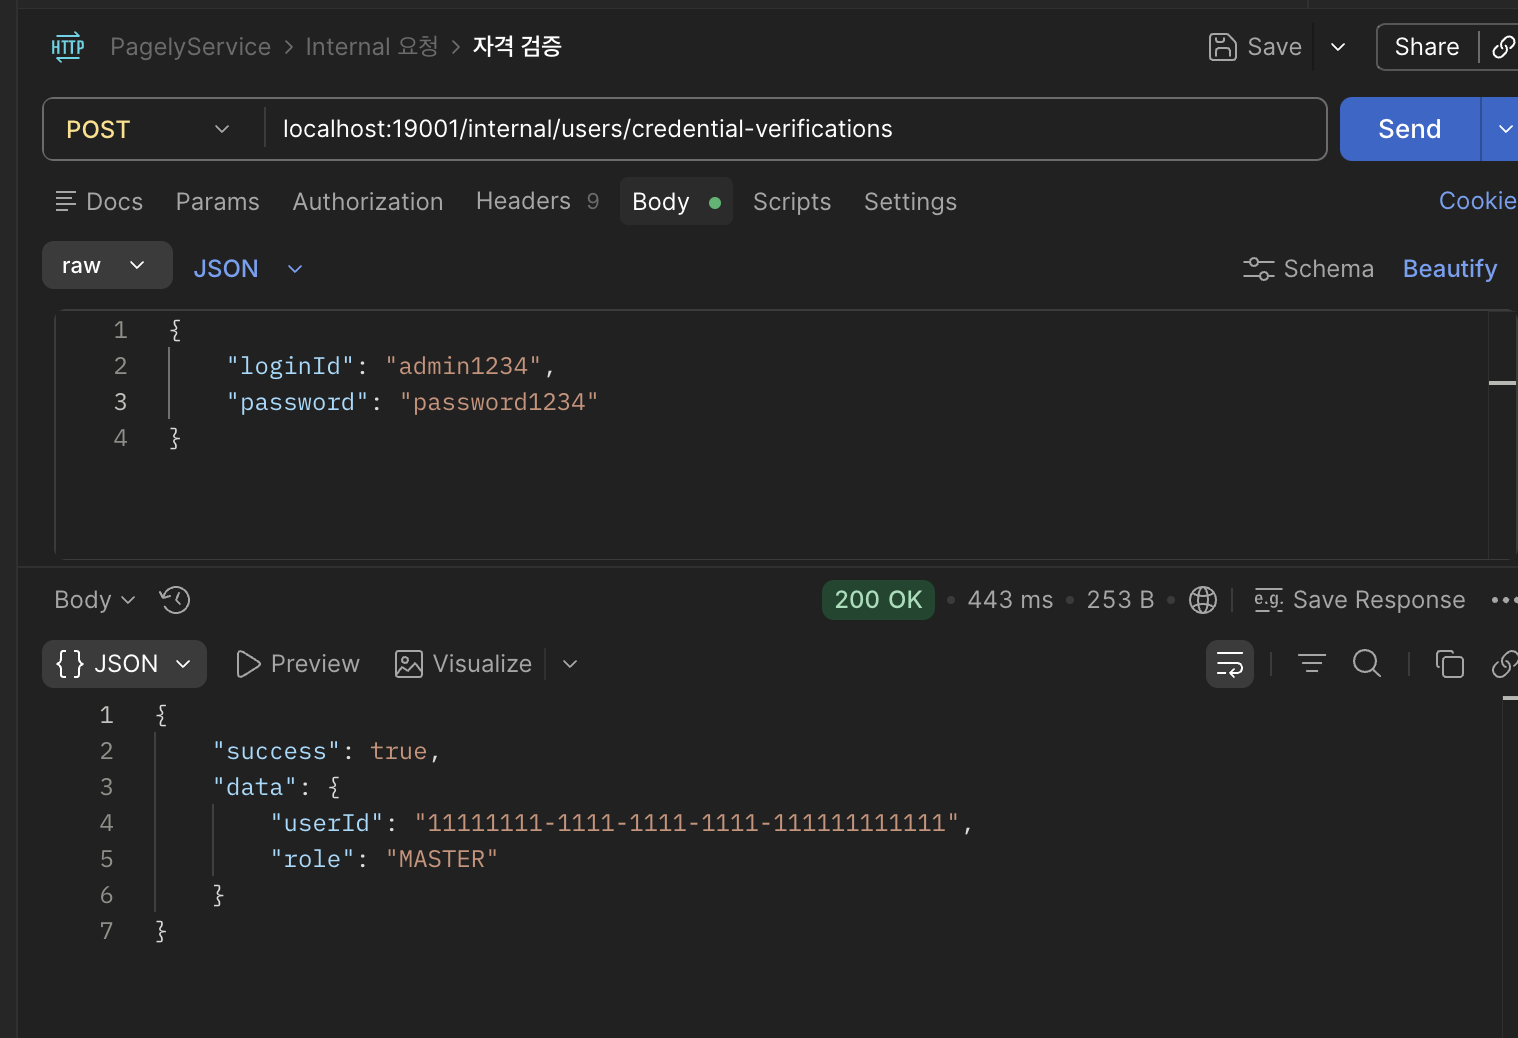Viewport: 1518px width, 1038px height.
Task: Copy request link via the chain icon beside Share
Action: click(1503, 47)
